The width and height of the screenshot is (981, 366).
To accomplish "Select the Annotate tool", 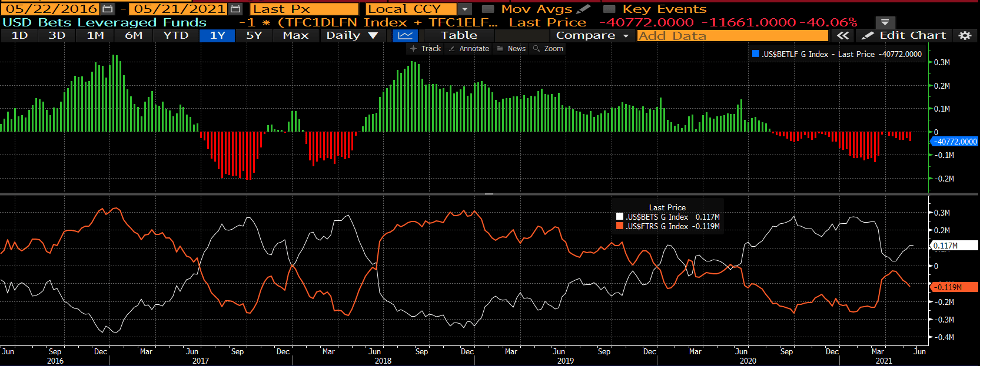I will click(x=470, y=49).
